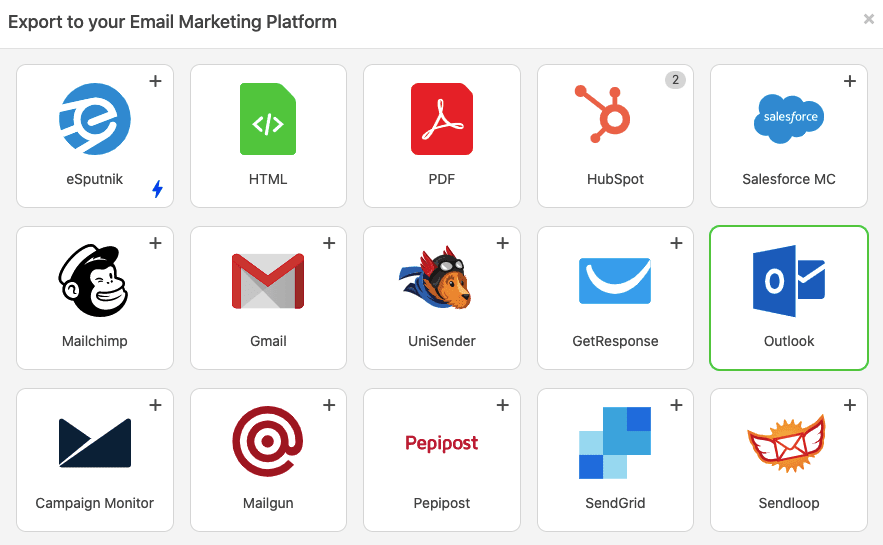The height and width of the screenshot is (545, 883).
Task: Click eSputnik's blue lightning bolt icon
Action: click(158, 189)
